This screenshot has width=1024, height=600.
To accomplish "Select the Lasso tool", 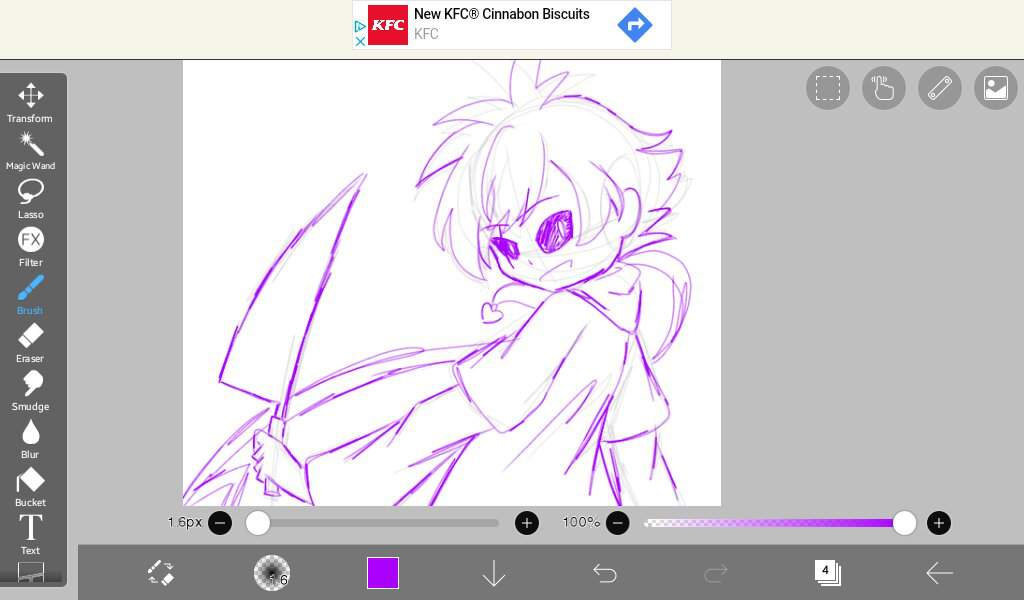I will click(x=30, y=199).
